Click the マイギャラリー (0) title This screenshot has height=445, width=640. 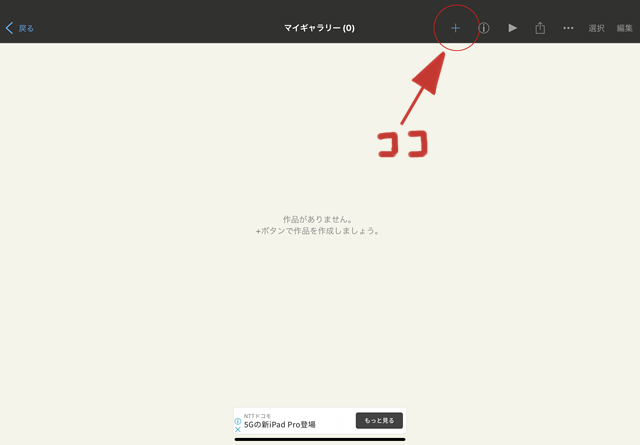(319, 28)
